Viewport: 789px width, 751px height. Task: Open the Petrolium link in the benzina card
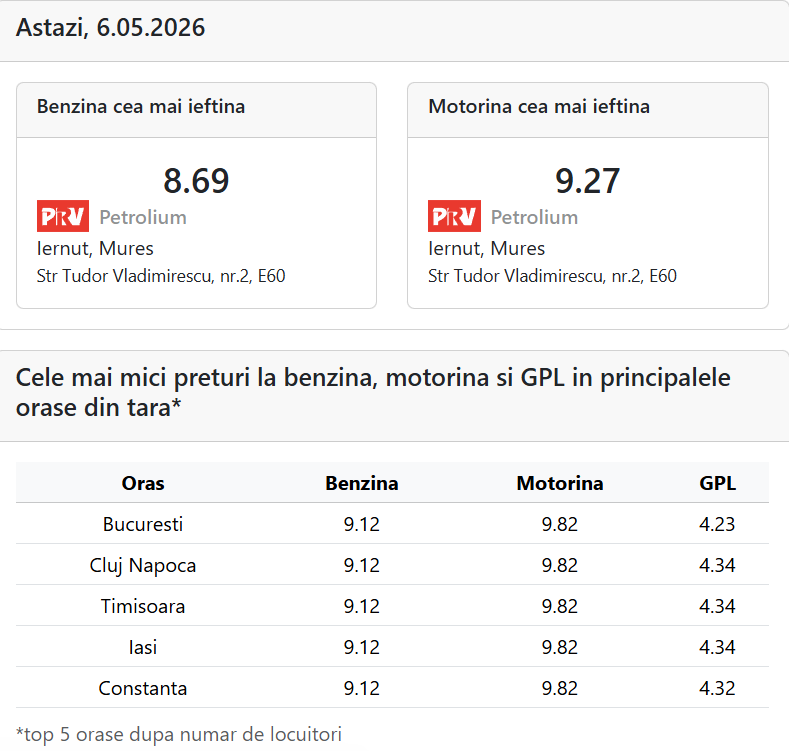pos(143,217)
